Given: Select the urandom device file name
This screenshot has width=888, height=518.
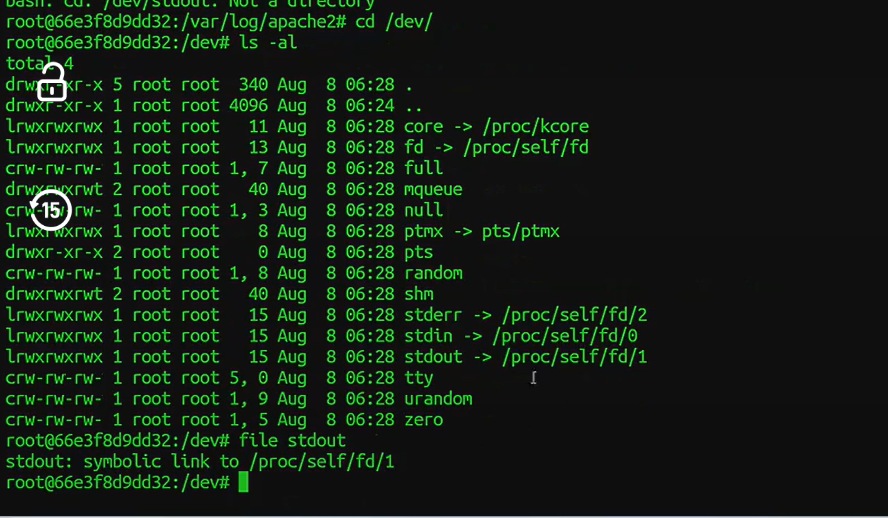Looking at the screenshot, I should point(438,399).
